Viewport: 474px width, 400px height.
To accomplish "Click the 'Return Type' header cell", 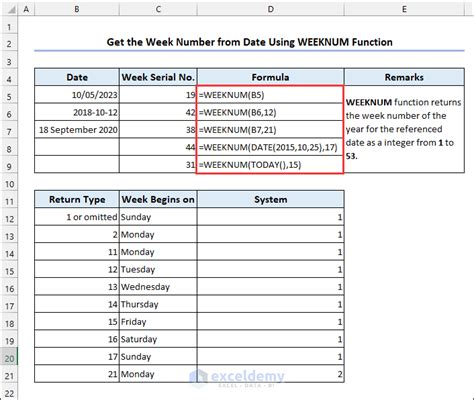I will 77,199.
